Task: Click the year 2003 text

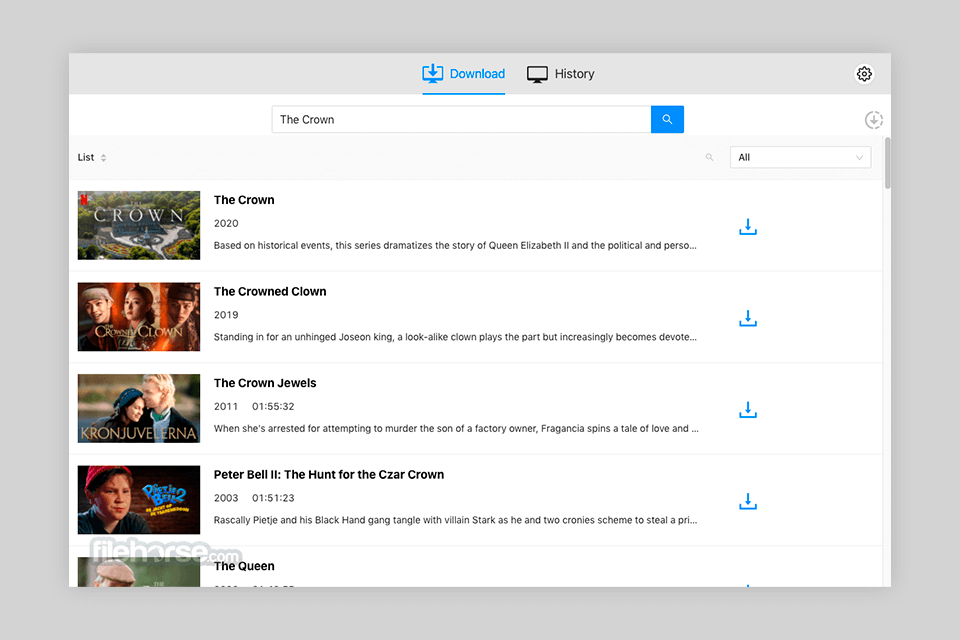Action: [226, 498]
